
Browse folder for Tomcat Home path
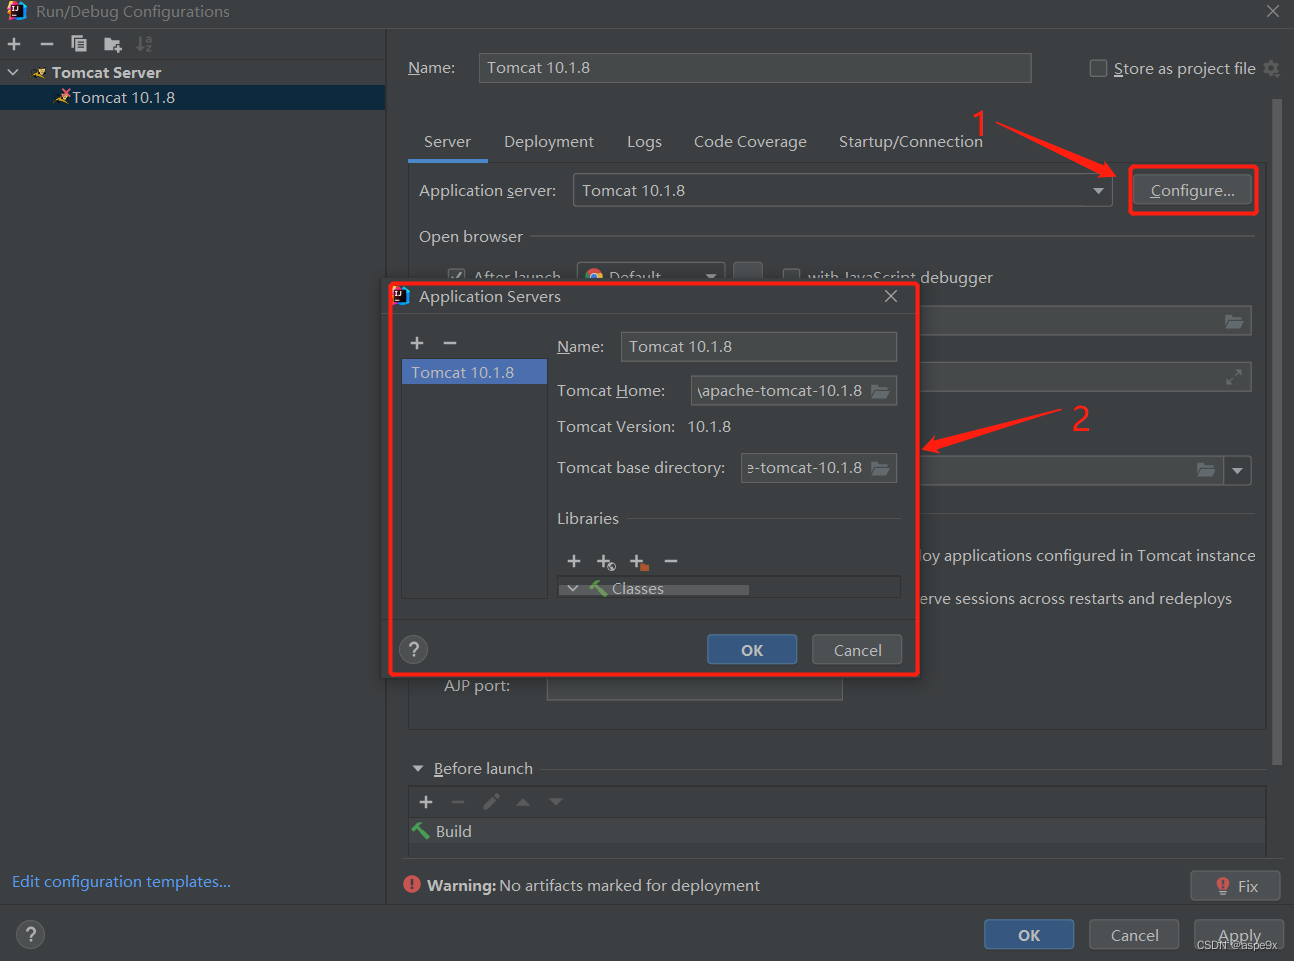[880, 391]
